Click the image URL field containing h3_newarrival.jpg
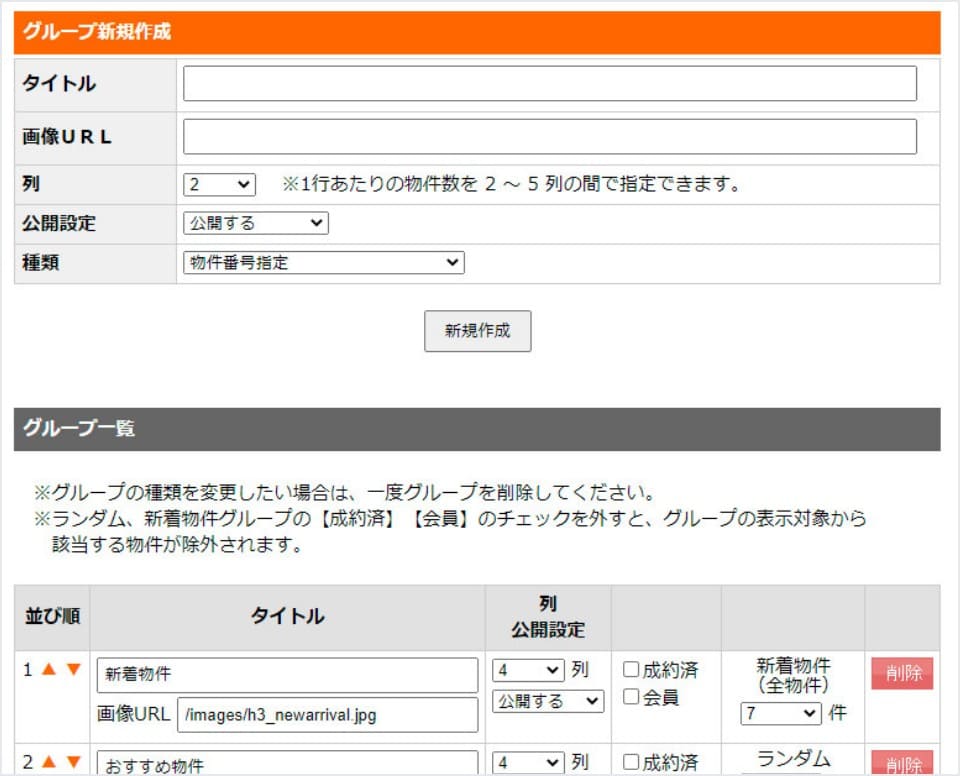This screenshot has width=960, height=776. point(327,715)
